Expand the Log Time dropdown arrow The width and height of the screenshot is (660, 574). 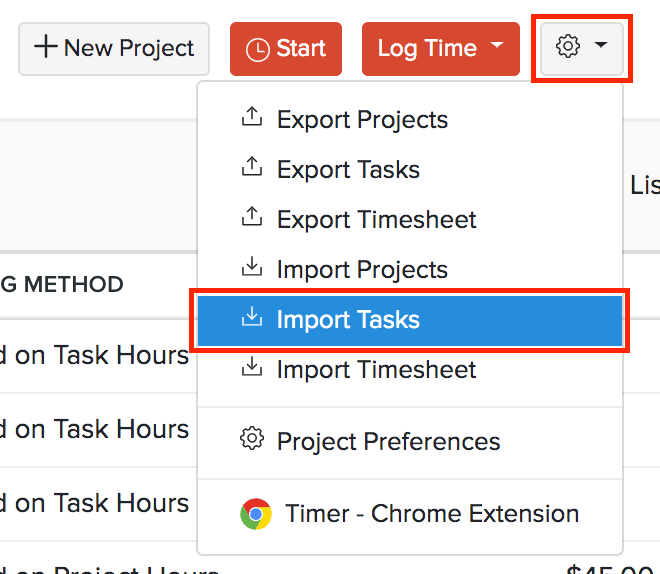tap(497, 48)
